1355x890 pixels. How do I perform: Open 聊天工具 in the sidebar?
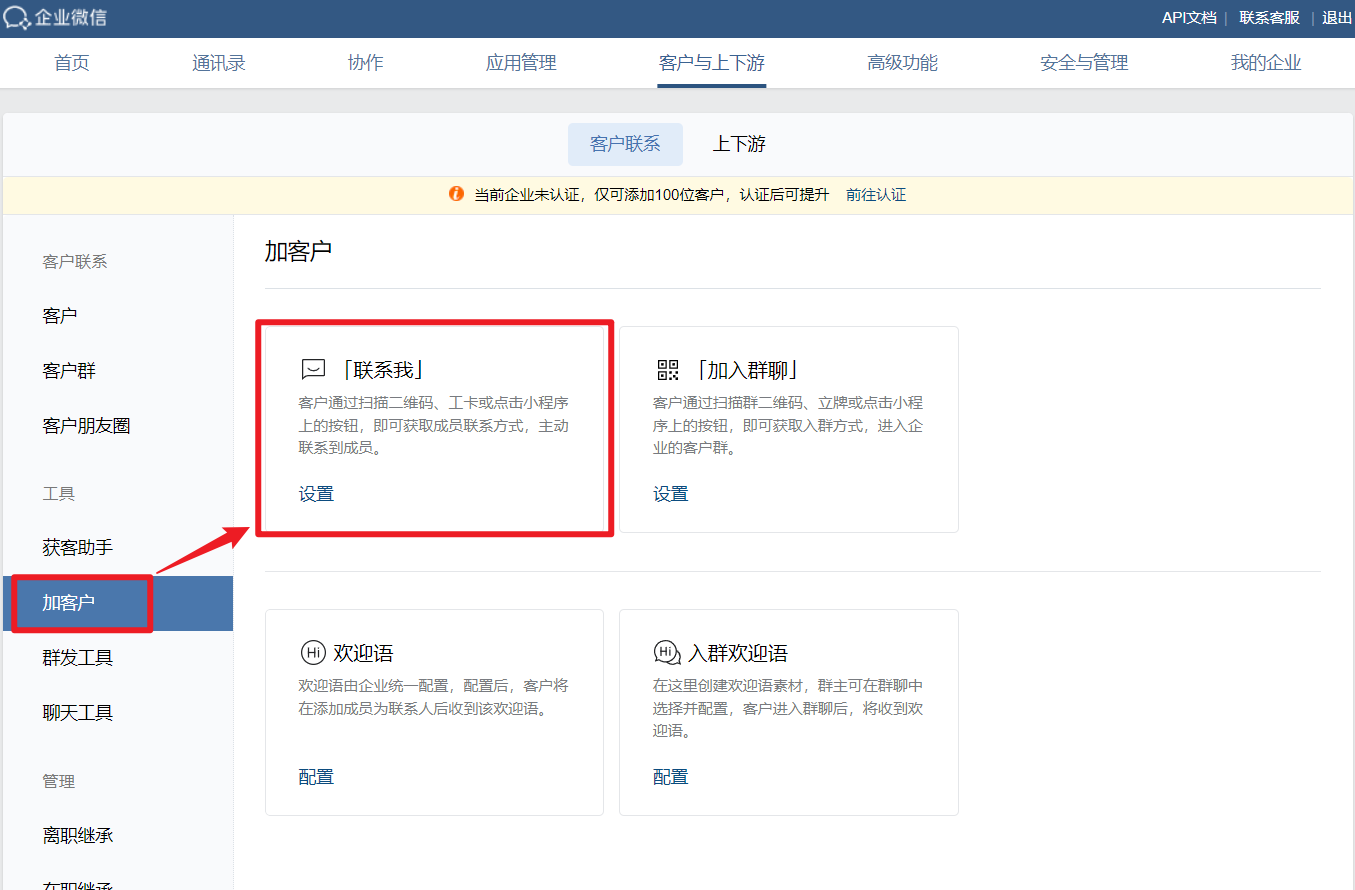point(118,713)
